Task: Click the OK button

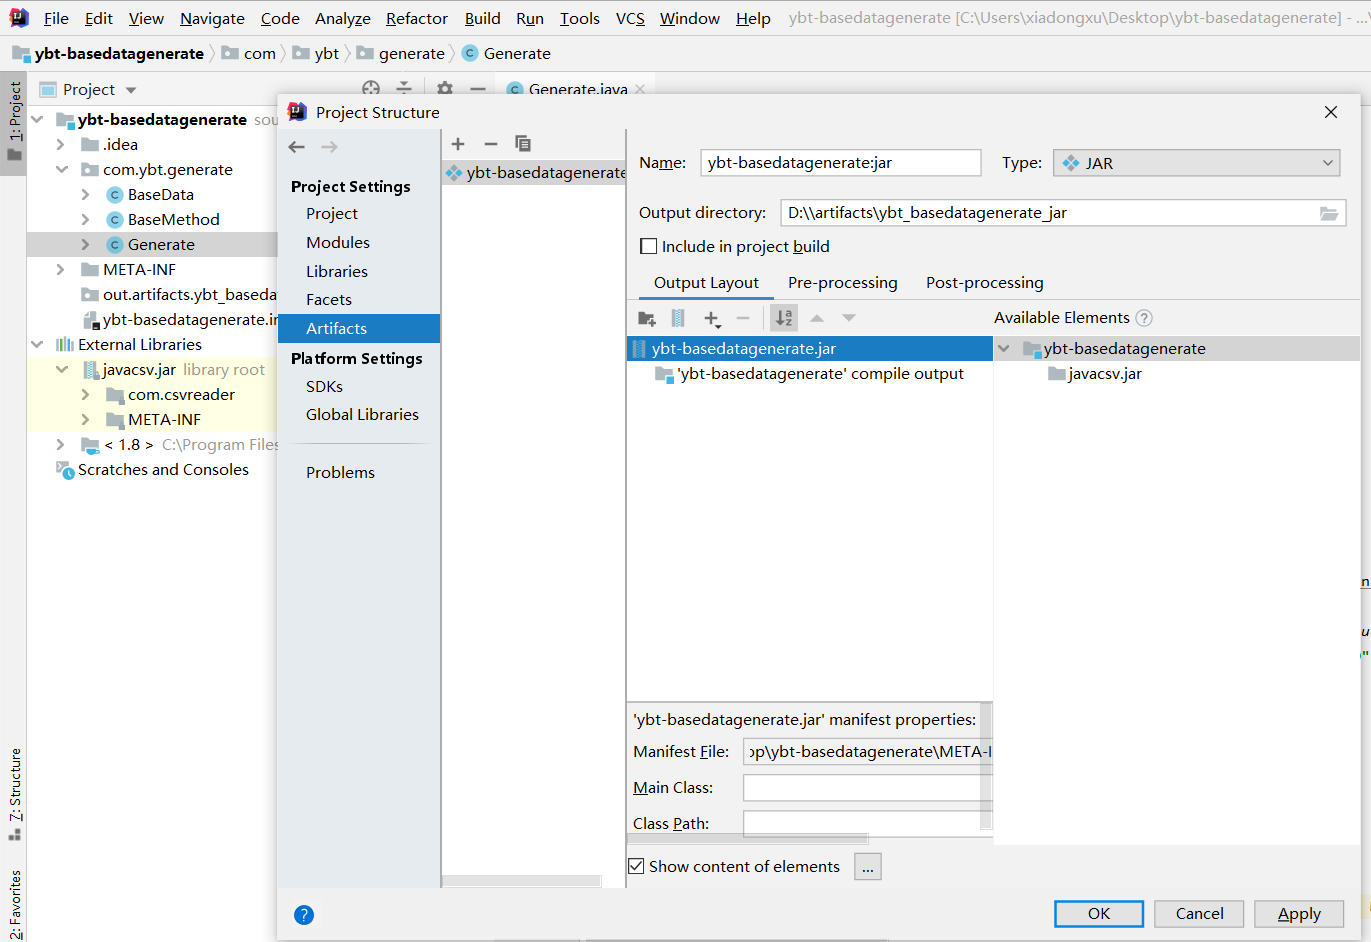Action: tap(1099, 914)
